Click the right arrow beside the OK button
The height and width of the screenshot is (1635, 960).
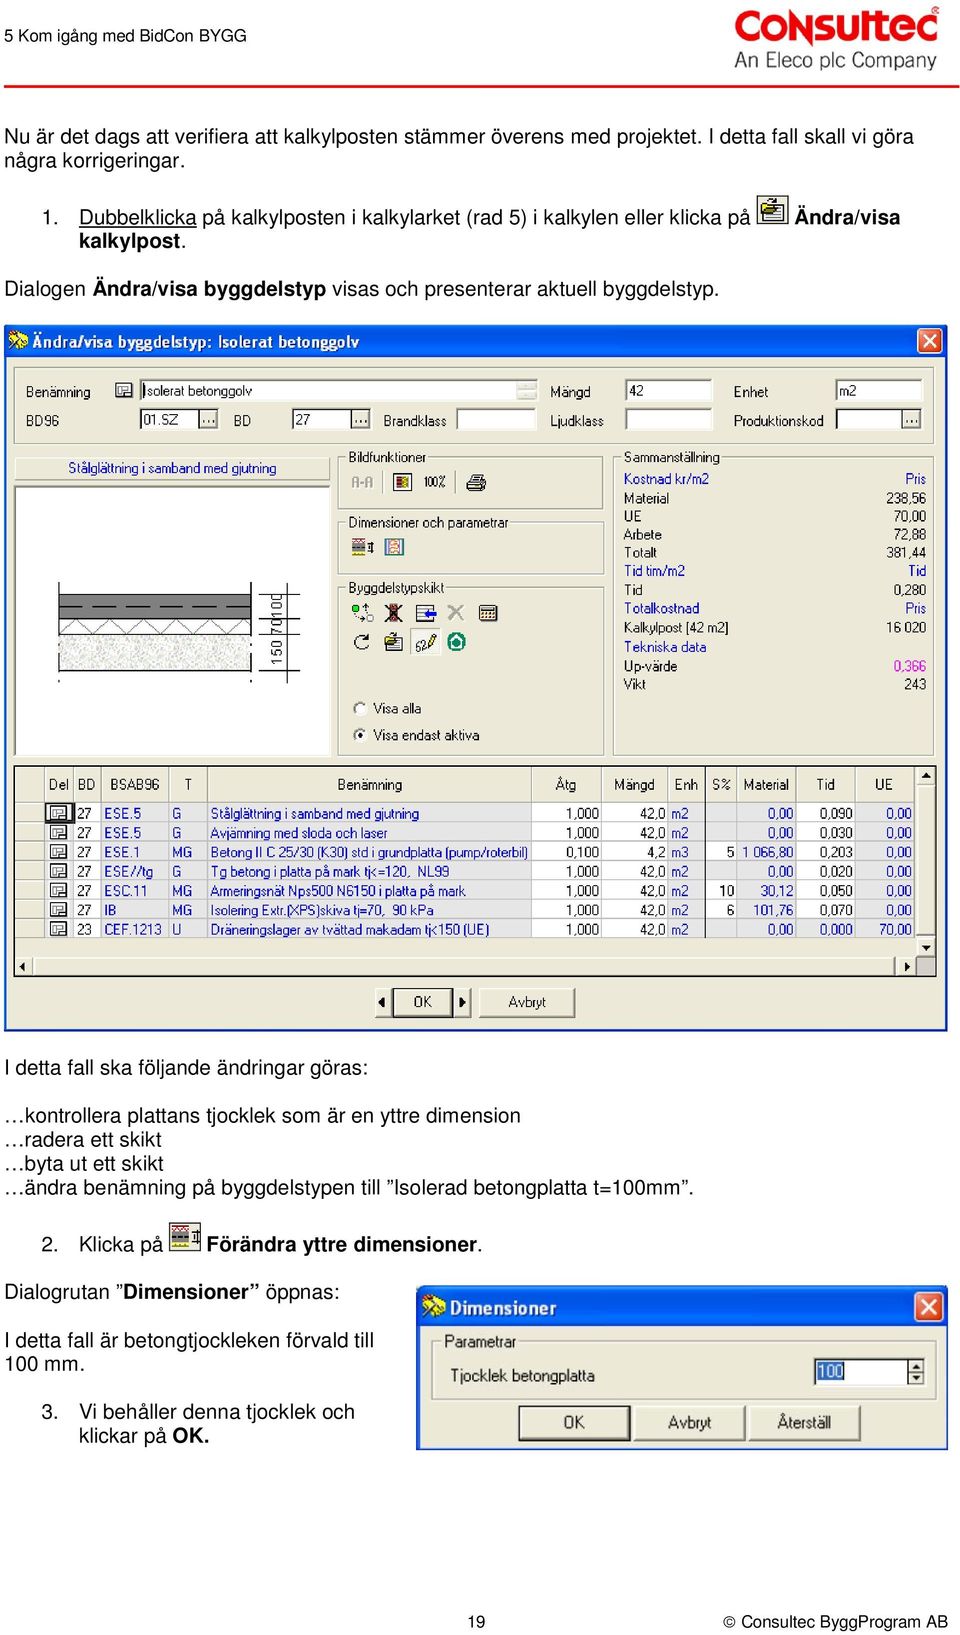click(x=462, y=1002)
